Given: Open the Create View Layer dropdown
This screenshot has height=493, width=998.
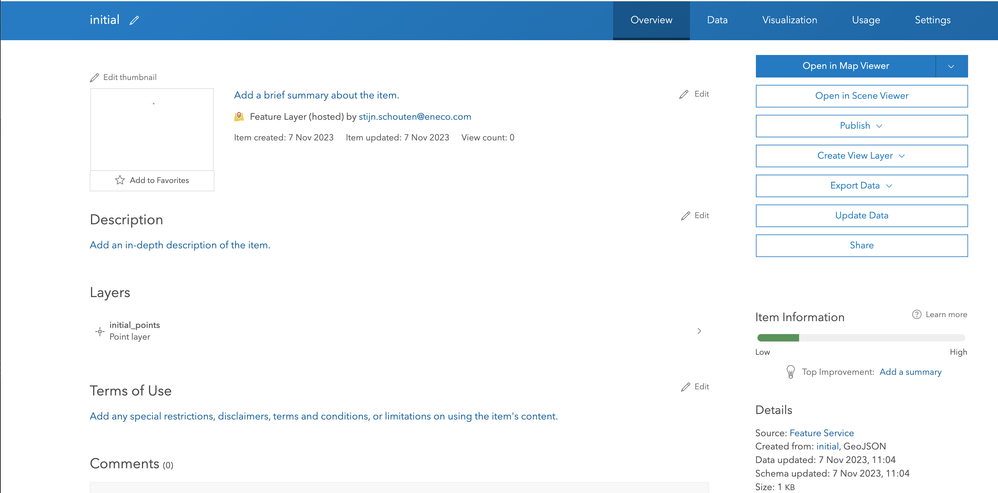Looking at the screenshot, I should coord(861,156).
